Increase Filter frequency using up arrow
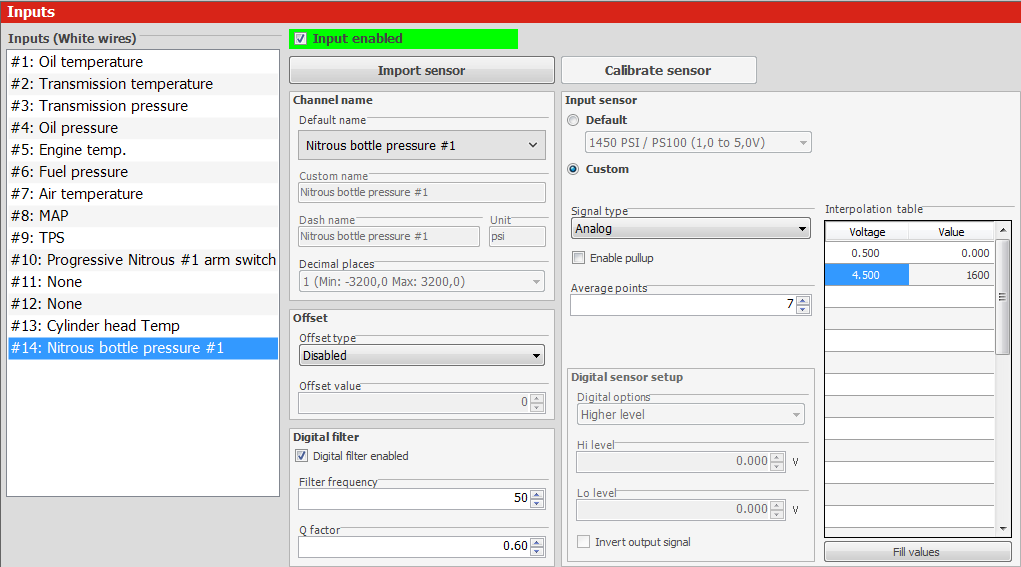Image resolution: width=1021 pixels, height=567 pixels. (x=537, y=494)
